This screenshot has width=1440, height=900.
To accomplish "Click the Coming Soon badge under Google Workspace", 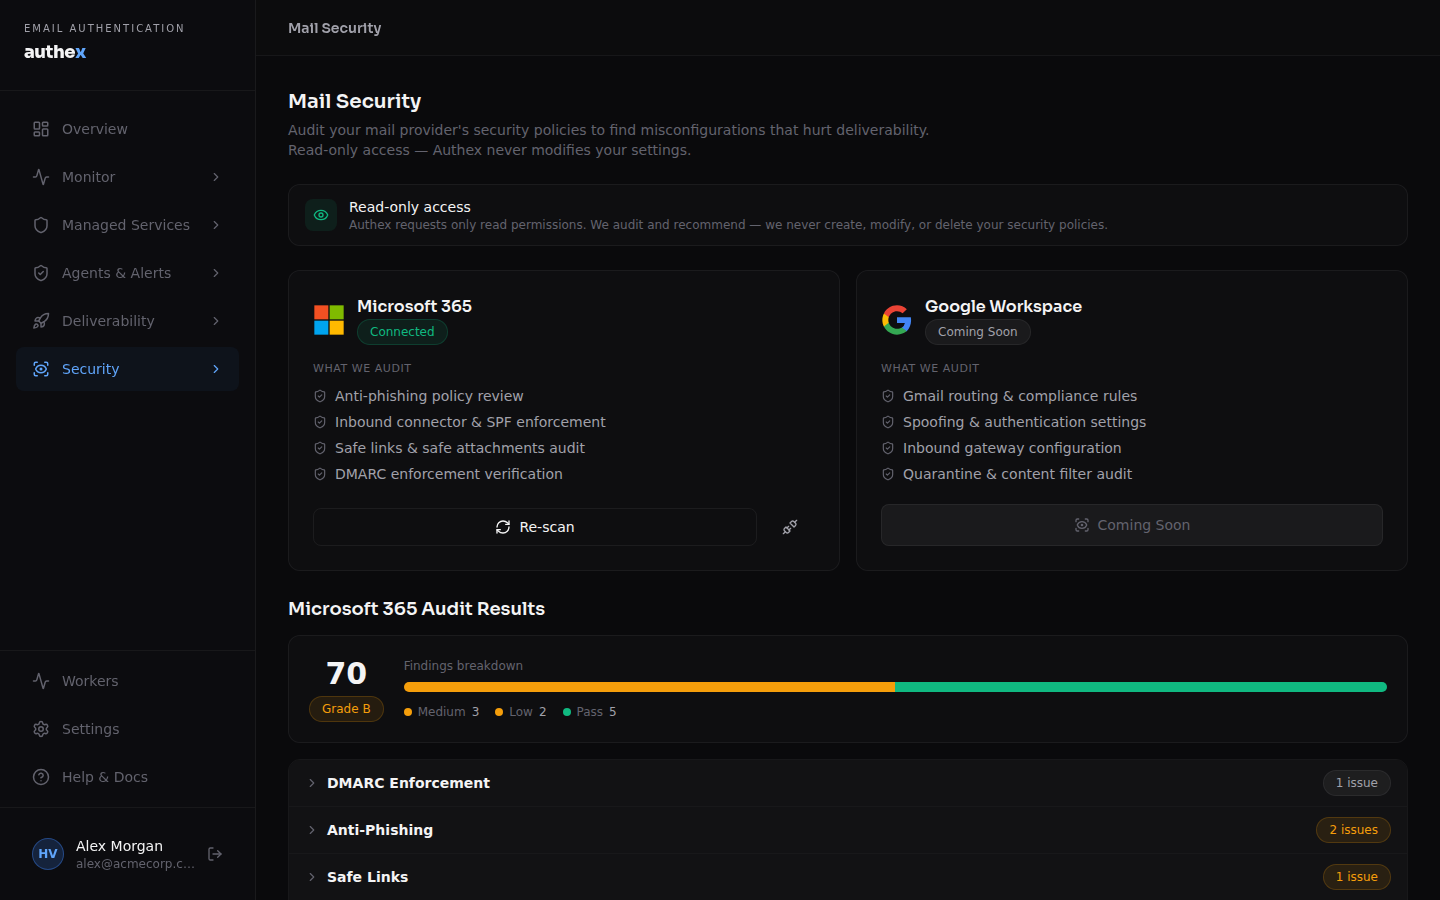I will pos(978,332).
